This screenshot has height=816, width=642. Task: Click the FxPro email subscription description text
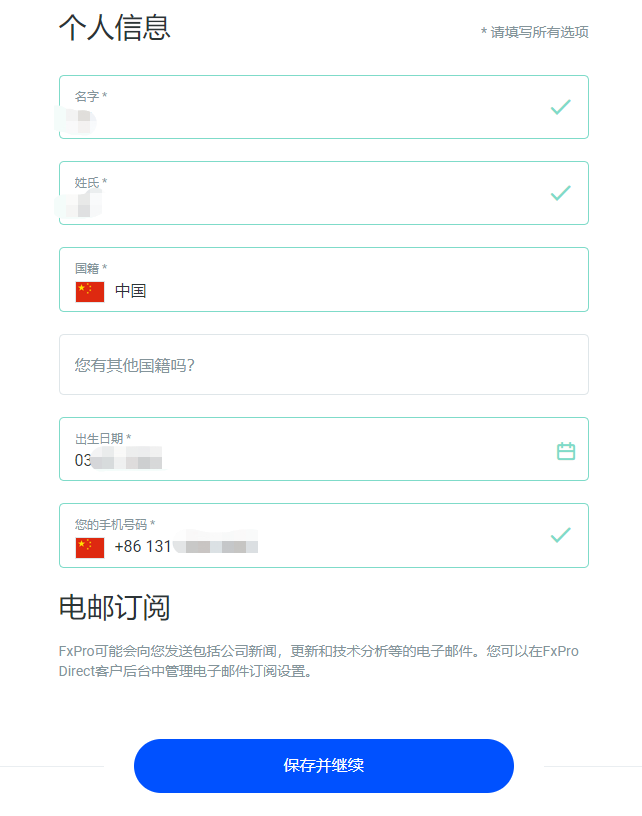[x=318, y=661]
